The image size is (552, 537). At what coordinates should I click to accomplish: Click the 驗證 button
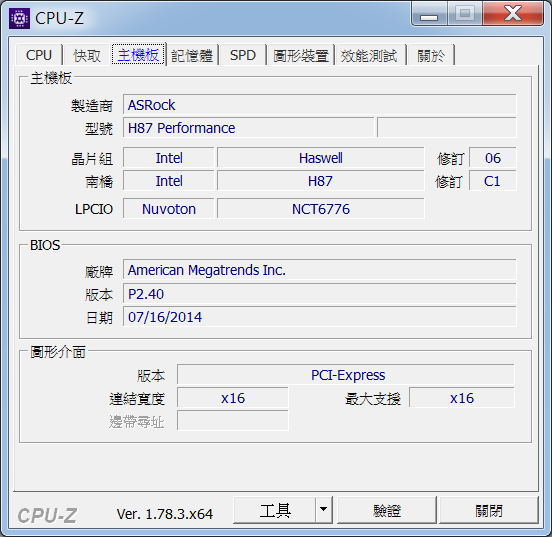tap(387, 510)
